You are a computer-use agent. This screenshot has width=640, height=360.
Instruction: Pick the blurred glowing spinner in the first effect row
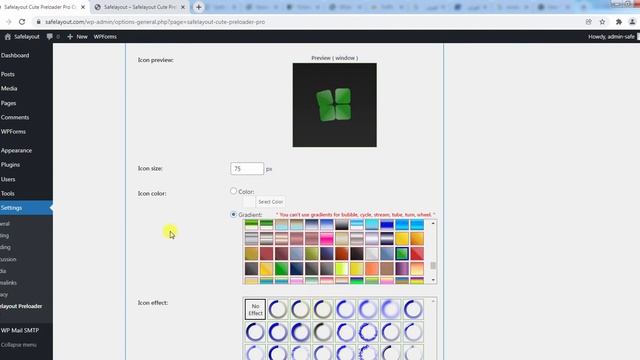(391, 309)
